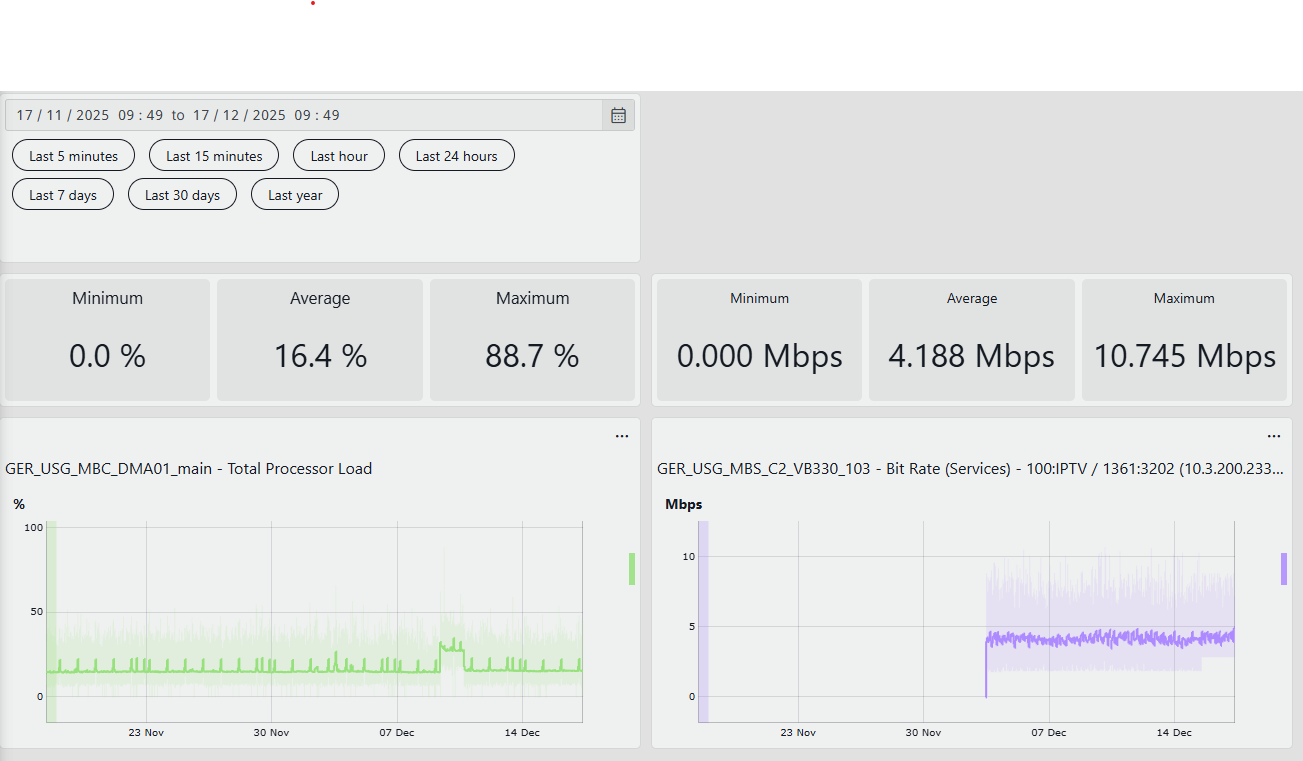Show data for the Last year

295,195
